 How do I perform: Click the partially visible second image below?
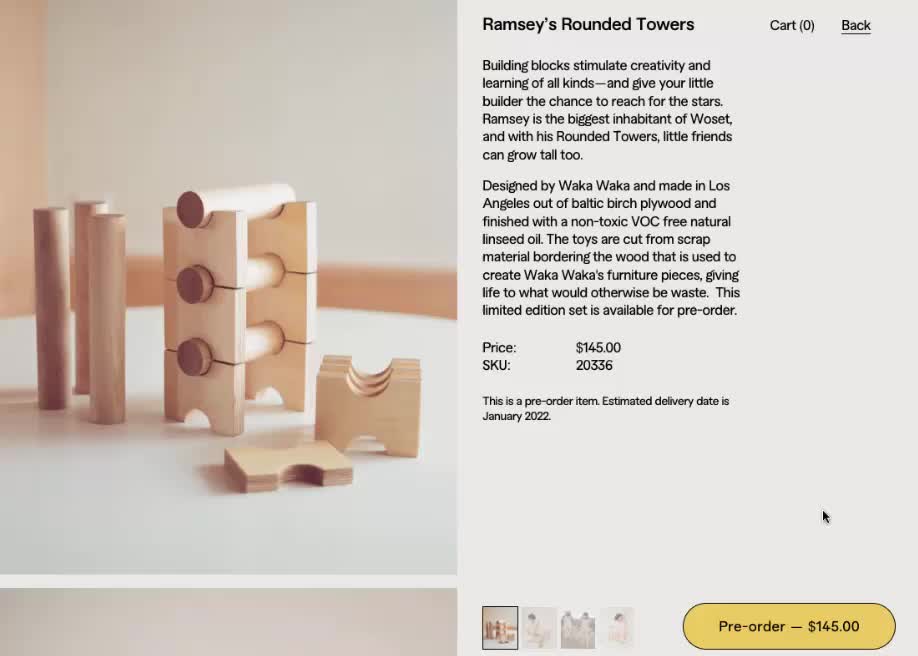pos(228,622)
